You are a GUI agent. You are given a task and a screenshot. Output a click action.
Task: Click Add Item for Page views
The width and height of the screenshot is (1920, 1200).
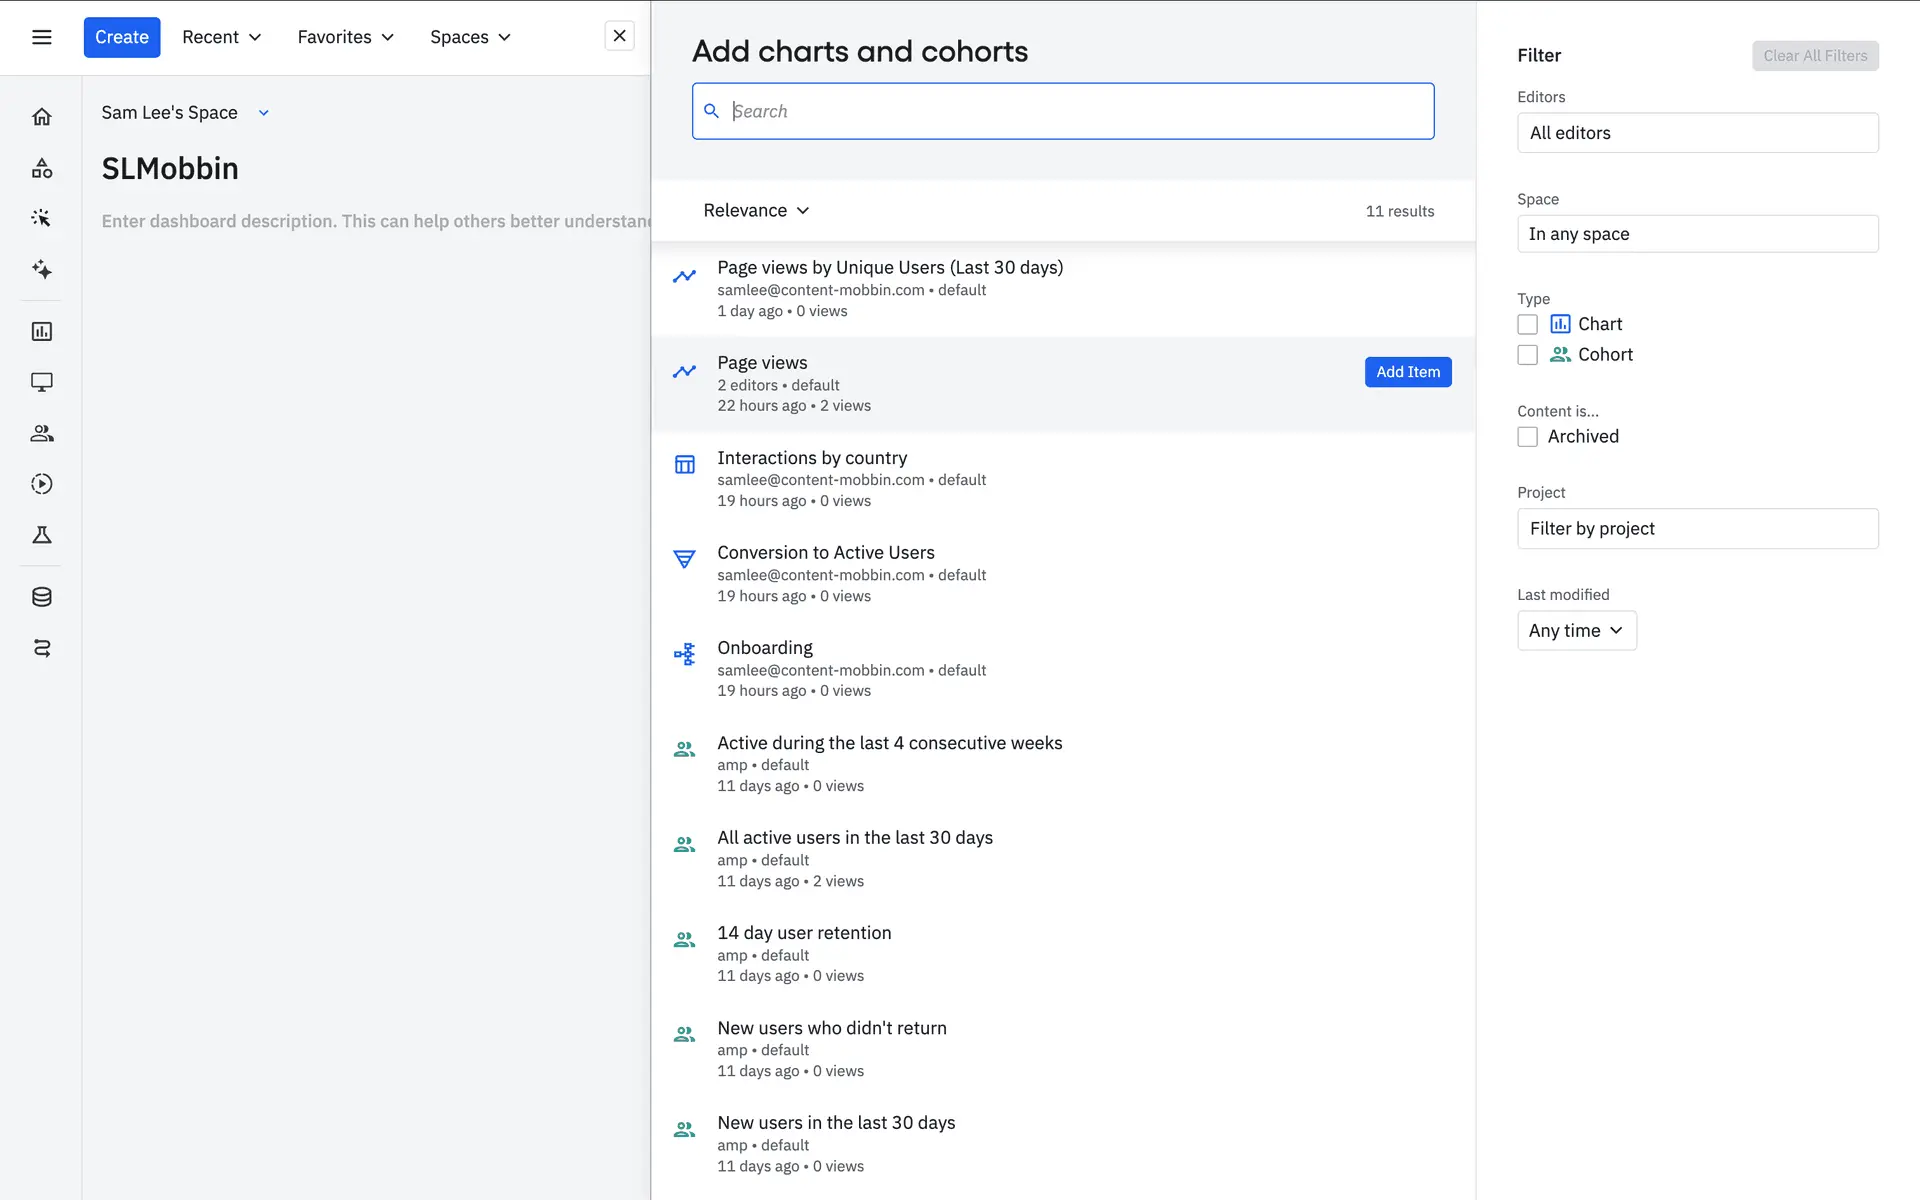(1407, 372)
